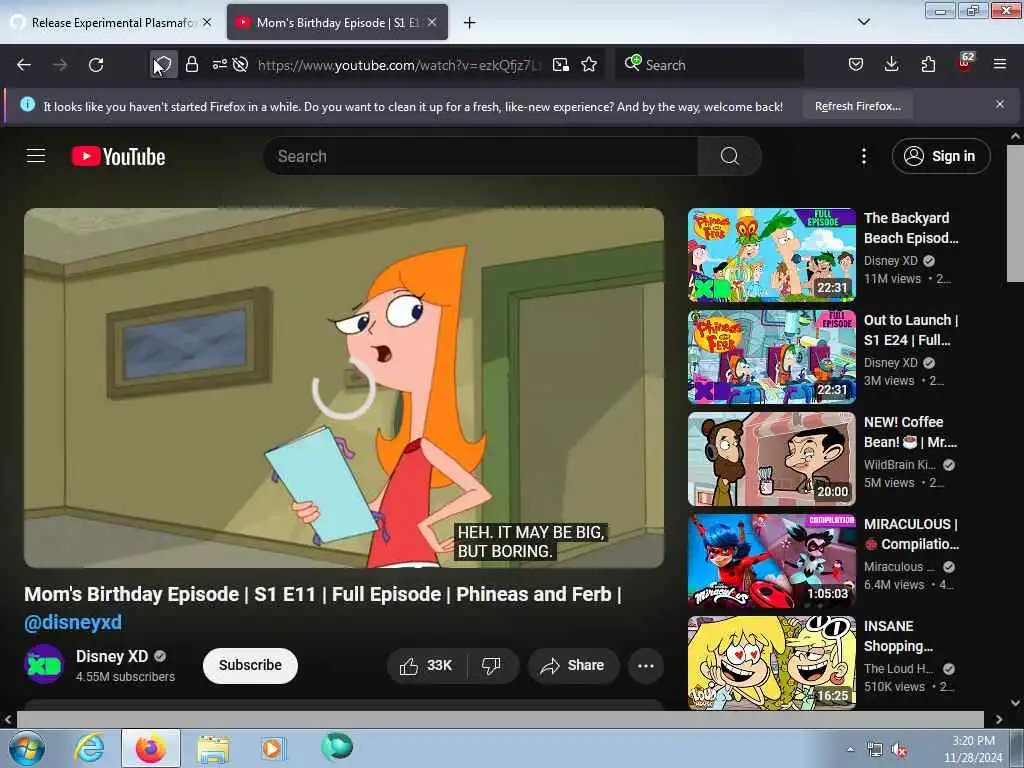This screenshot has height=768, width=1024.
Task: Click the YouTube search magnifier button
Action: [729, 156]
